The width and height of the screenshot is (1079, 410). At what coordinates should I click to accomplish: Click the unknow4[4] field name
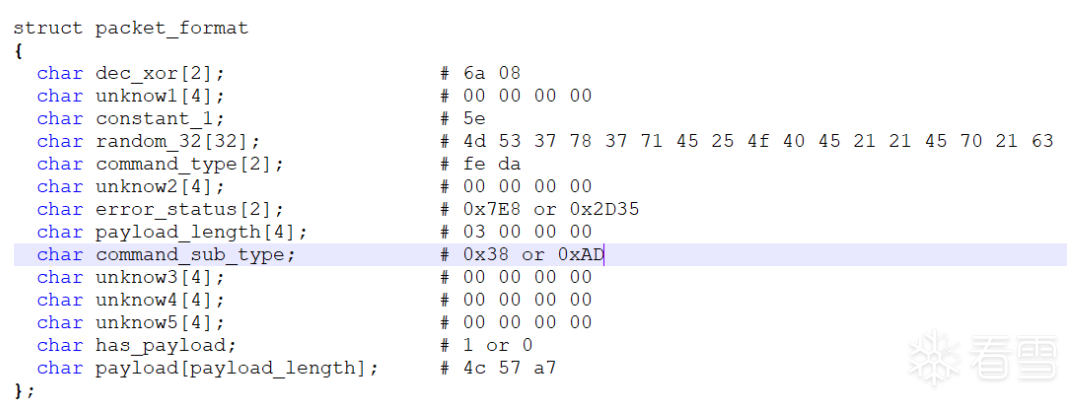pyautogui.click(x=160, y=300)
